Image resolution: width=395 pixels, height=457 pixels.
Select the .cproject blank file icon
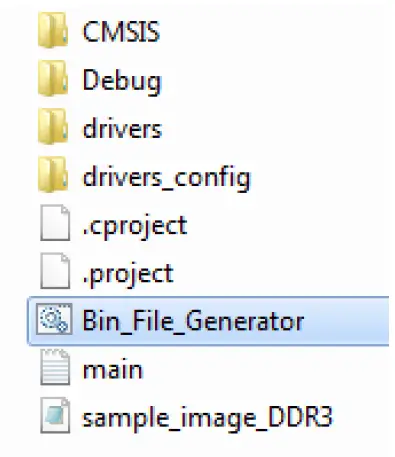tap(55, 223)
